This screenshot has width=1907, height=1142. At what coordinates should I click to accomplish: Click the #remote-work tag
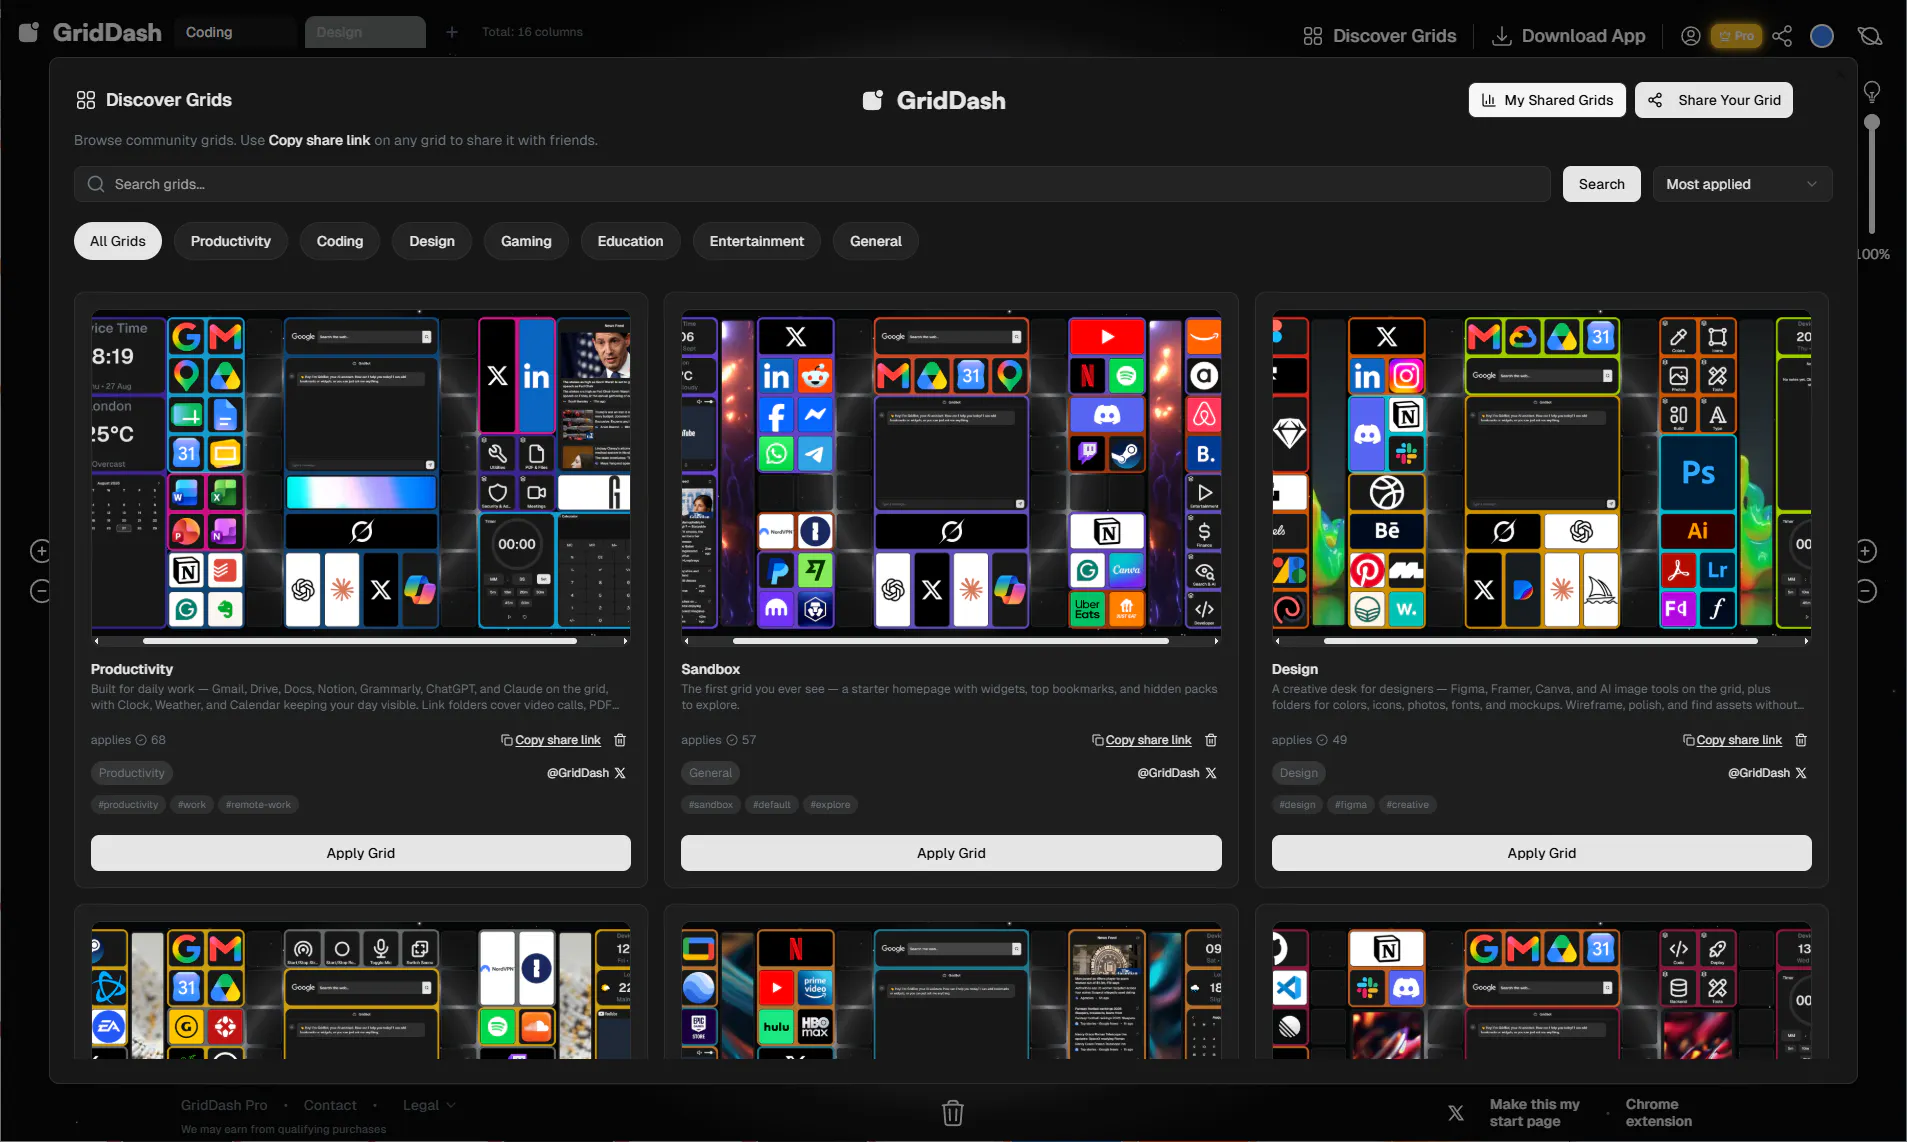pos(258,805)
